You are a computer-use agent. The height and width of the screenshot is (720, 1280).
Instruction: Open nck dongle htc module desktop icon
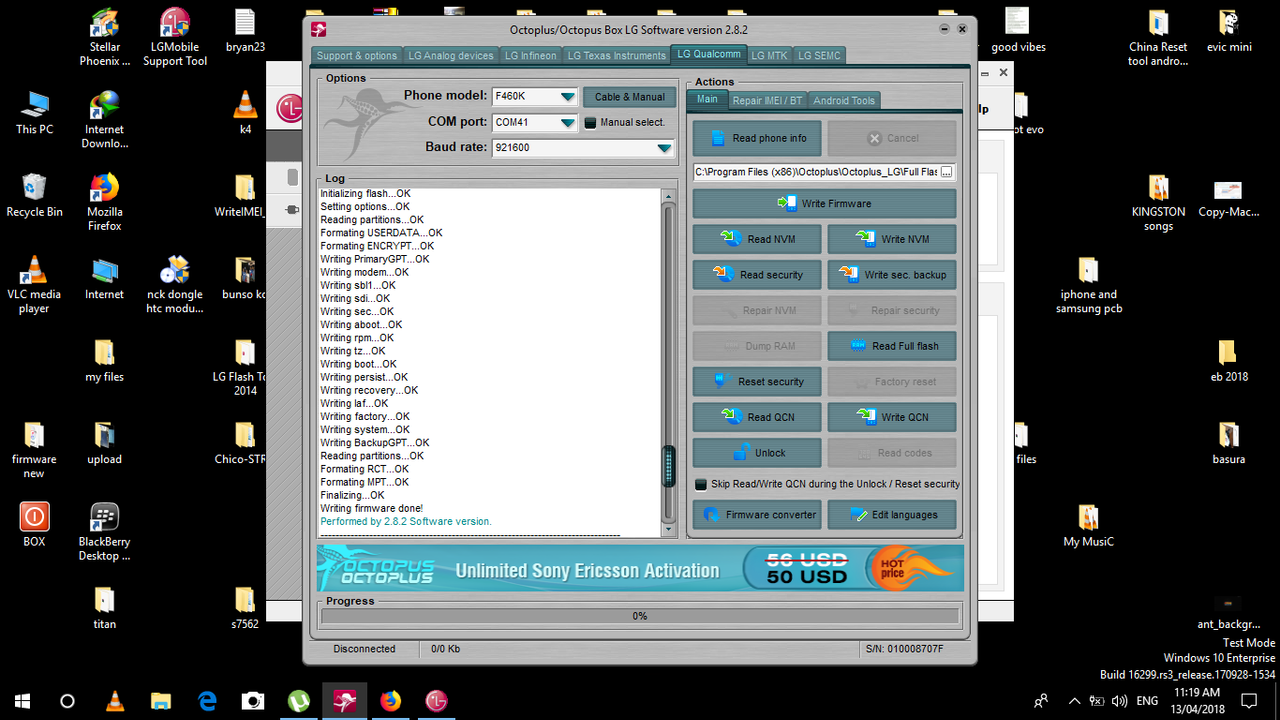click(175, 285)
